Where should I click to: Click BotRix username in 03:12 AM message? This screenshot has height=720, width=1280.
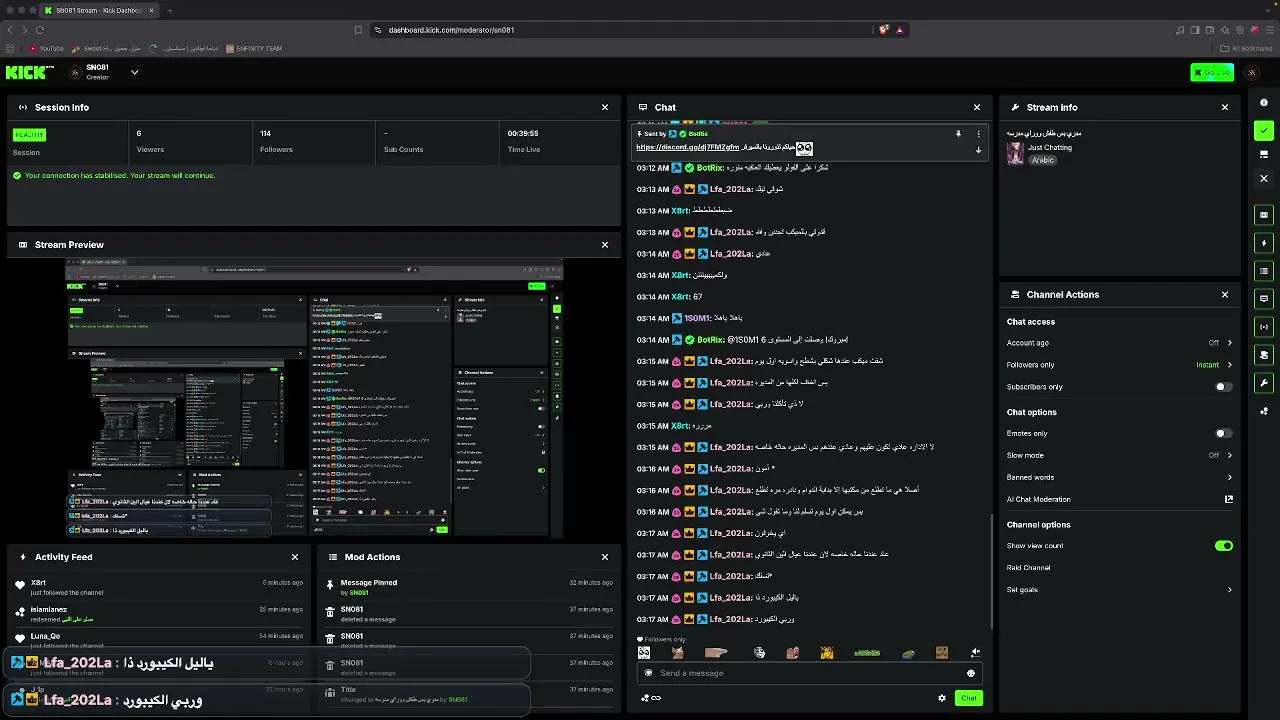coord(710,168)
